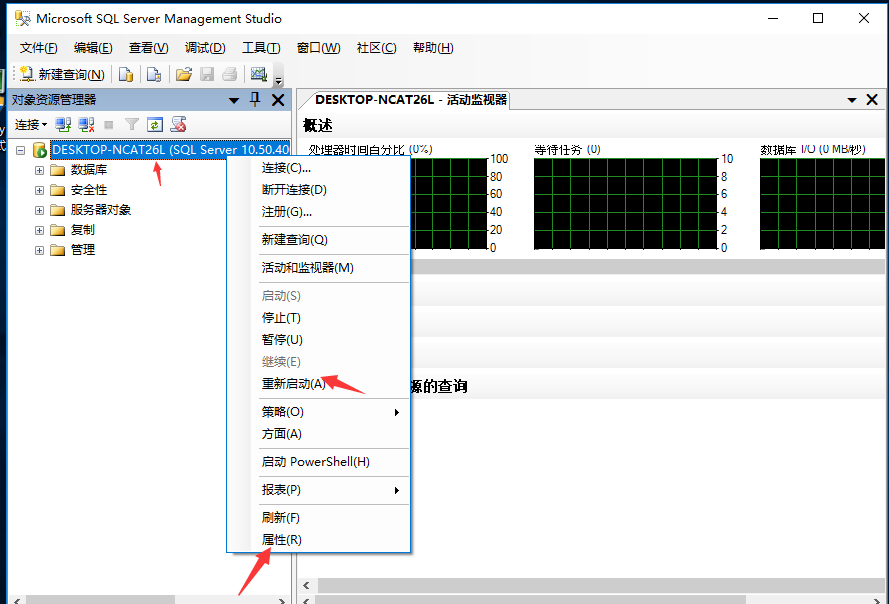Open the 编辑(E) menu
The image size is (889, 604).
(93, 48)
